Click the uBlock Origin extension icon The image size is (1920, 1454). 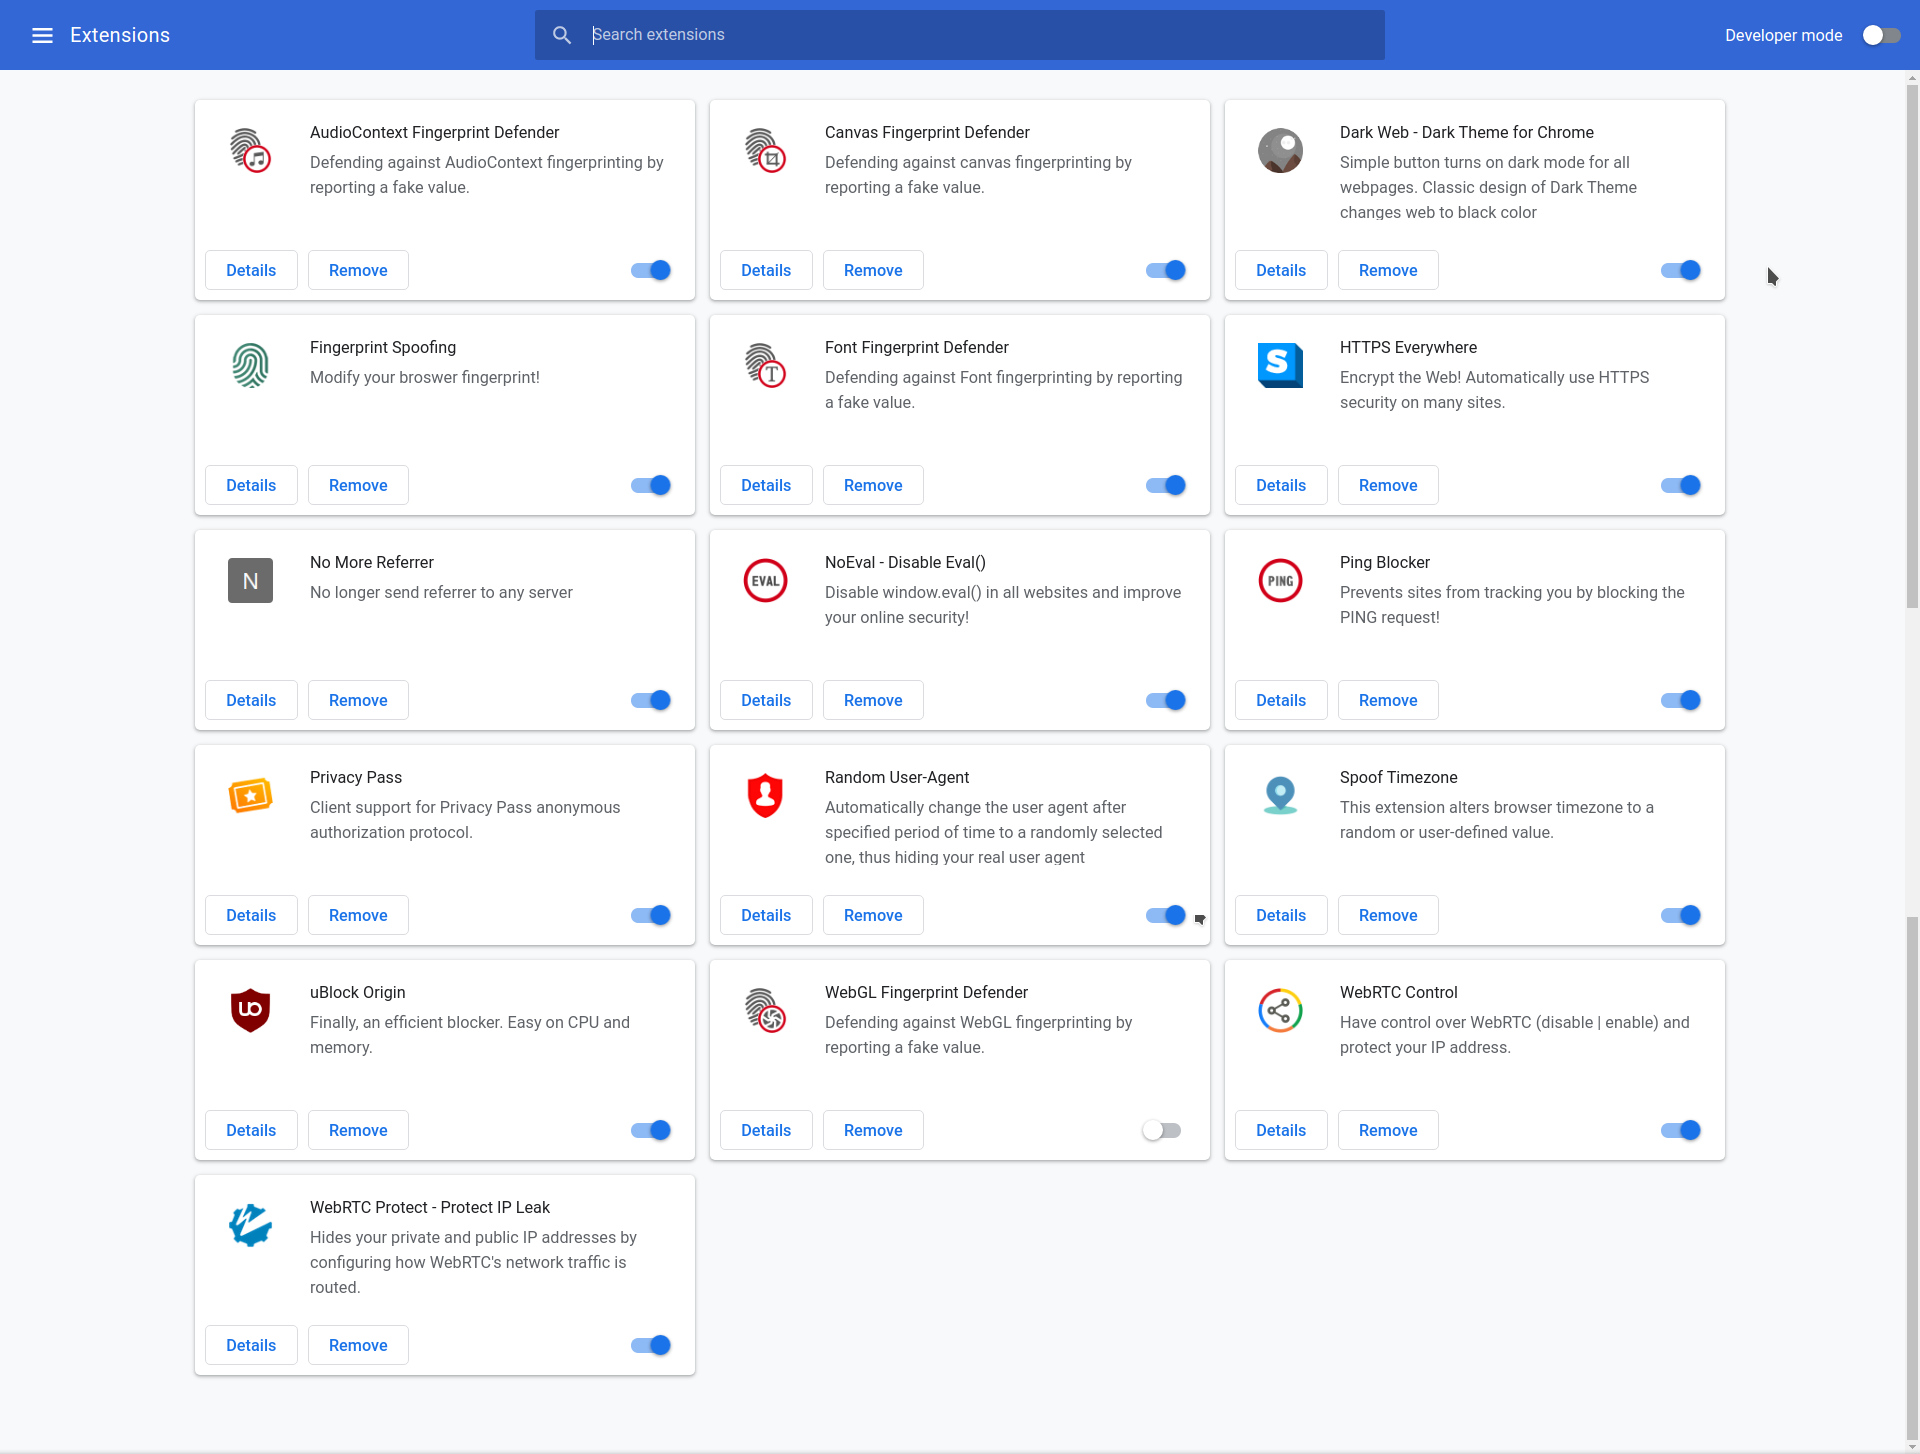pos(250,1010)
